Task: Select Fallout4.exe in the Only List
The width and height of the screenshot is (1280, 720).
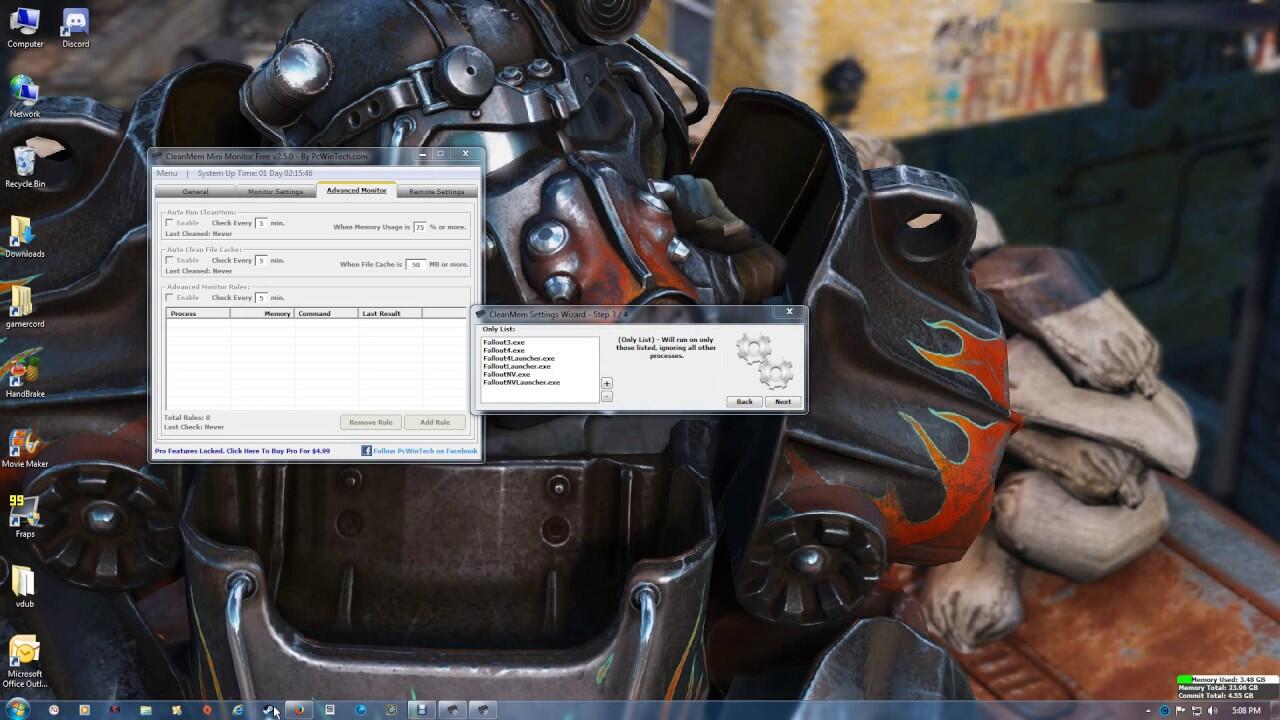Action: 504,350
